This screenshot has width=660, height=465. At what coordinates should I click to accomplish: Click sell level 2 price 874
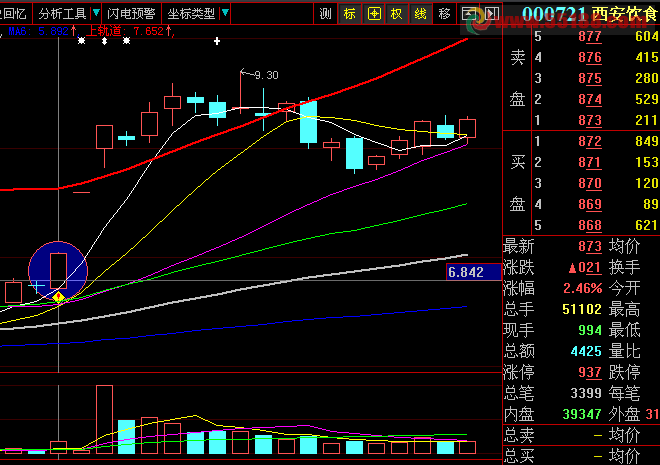coord(590,100)
